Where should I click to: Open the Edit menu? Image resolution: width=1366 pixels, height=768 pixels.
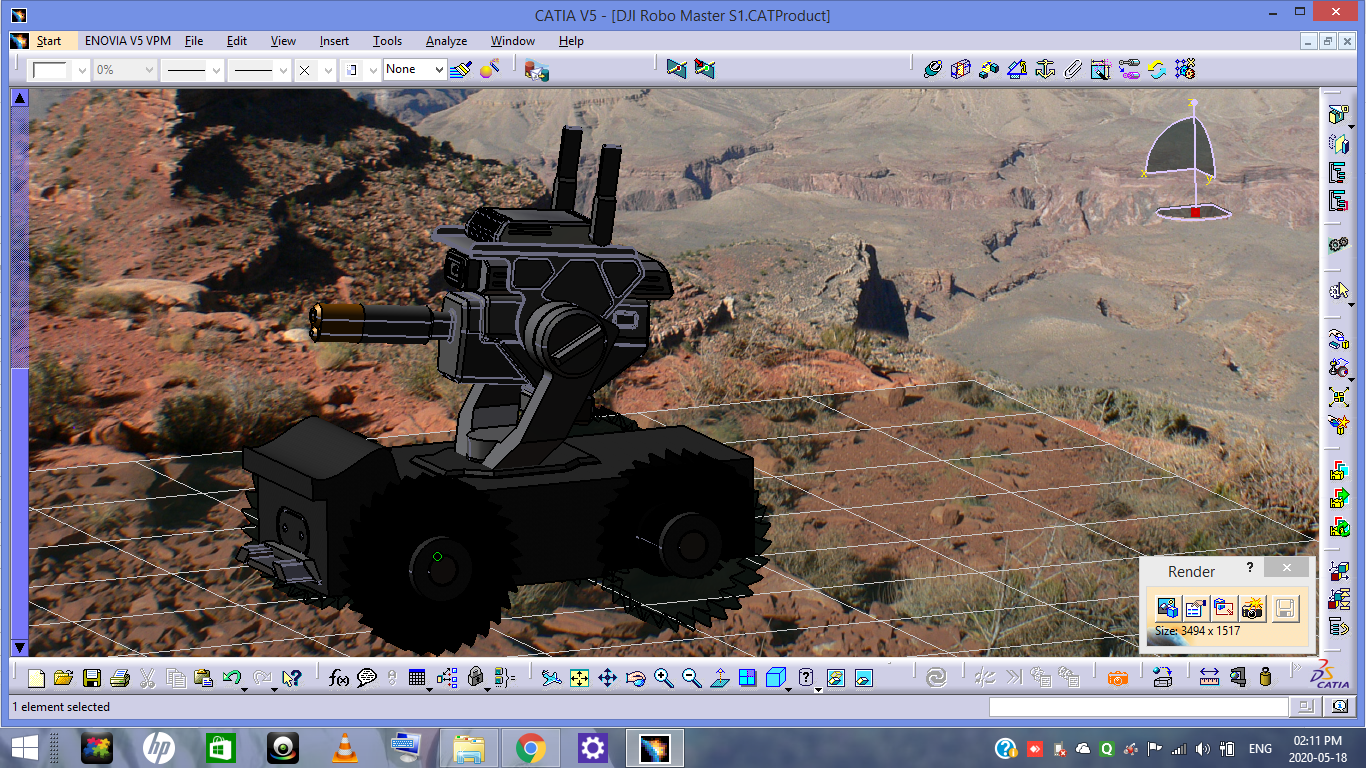coord(237,41)
